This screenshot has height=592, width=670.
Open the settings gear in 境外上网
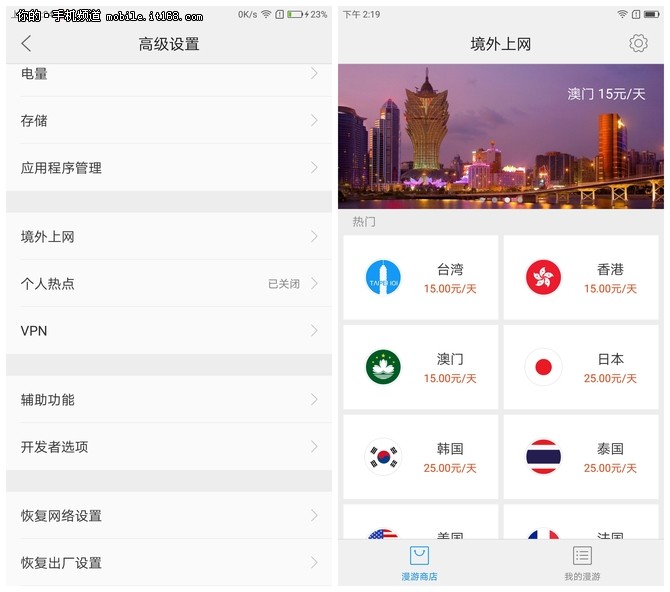click(638, 43)
